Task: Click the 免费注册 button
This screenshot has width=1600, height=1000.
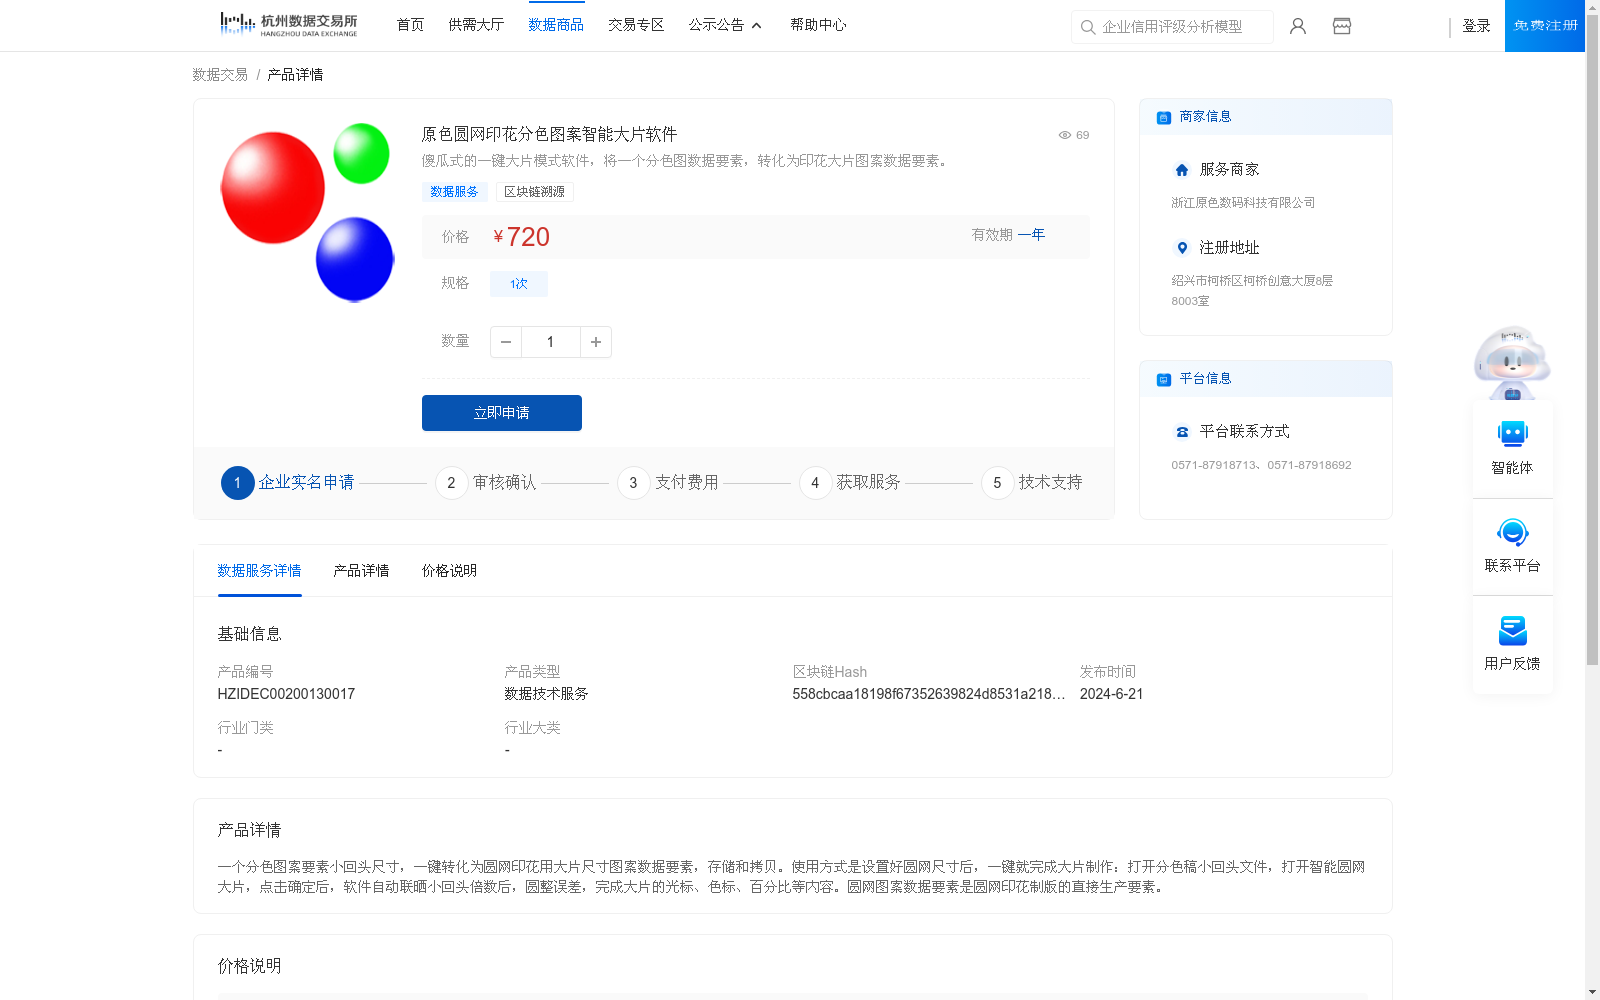Action: point(1545,26)
